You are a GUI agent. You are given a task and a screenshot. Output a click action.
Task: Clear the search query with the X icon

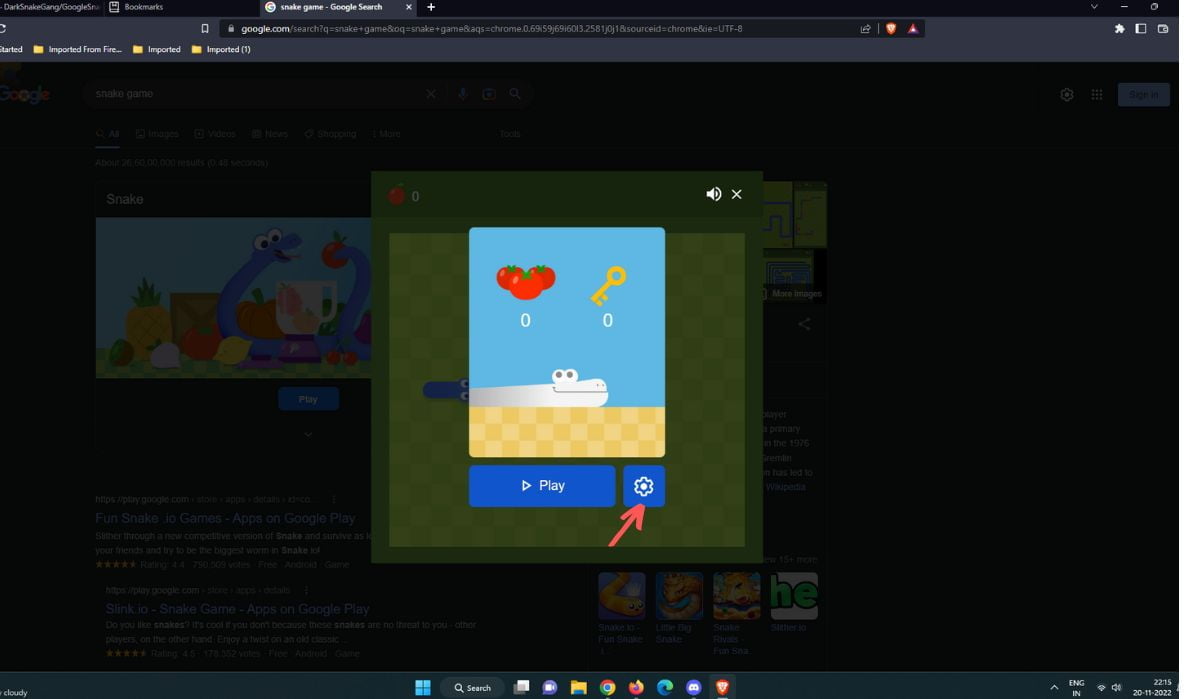tap(431, 93)
